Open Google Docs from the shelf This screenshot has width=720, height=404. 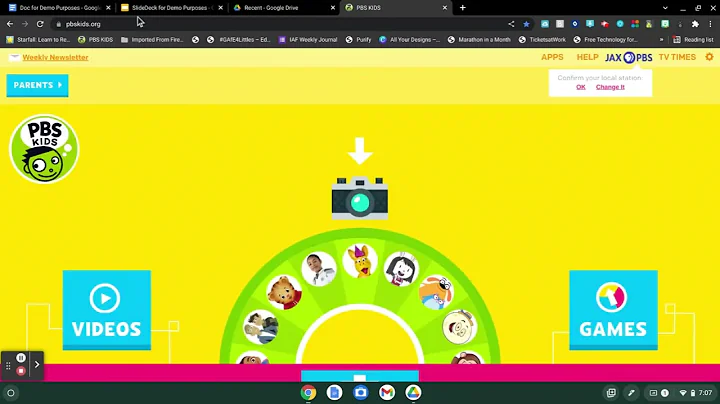[334, 393]
